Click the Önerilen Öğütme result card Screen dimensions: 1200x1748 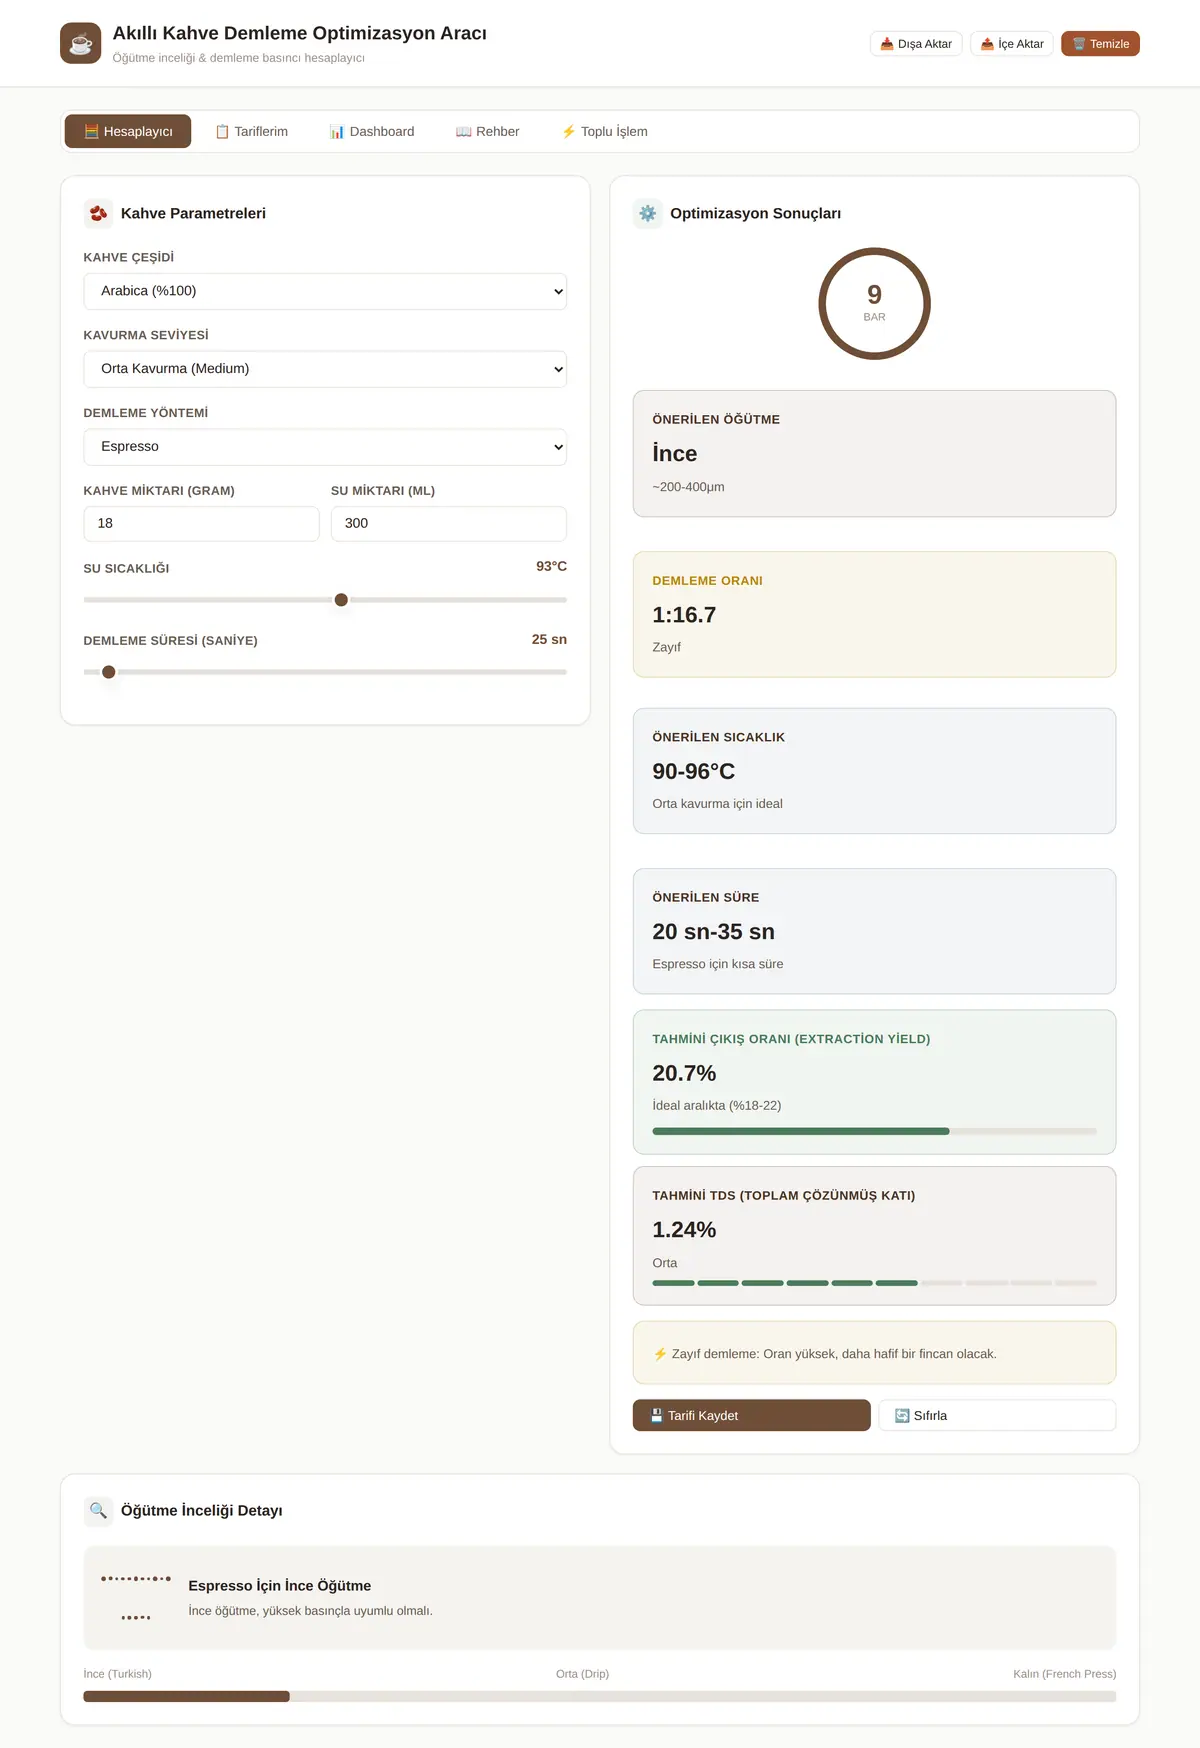point(874,454)
